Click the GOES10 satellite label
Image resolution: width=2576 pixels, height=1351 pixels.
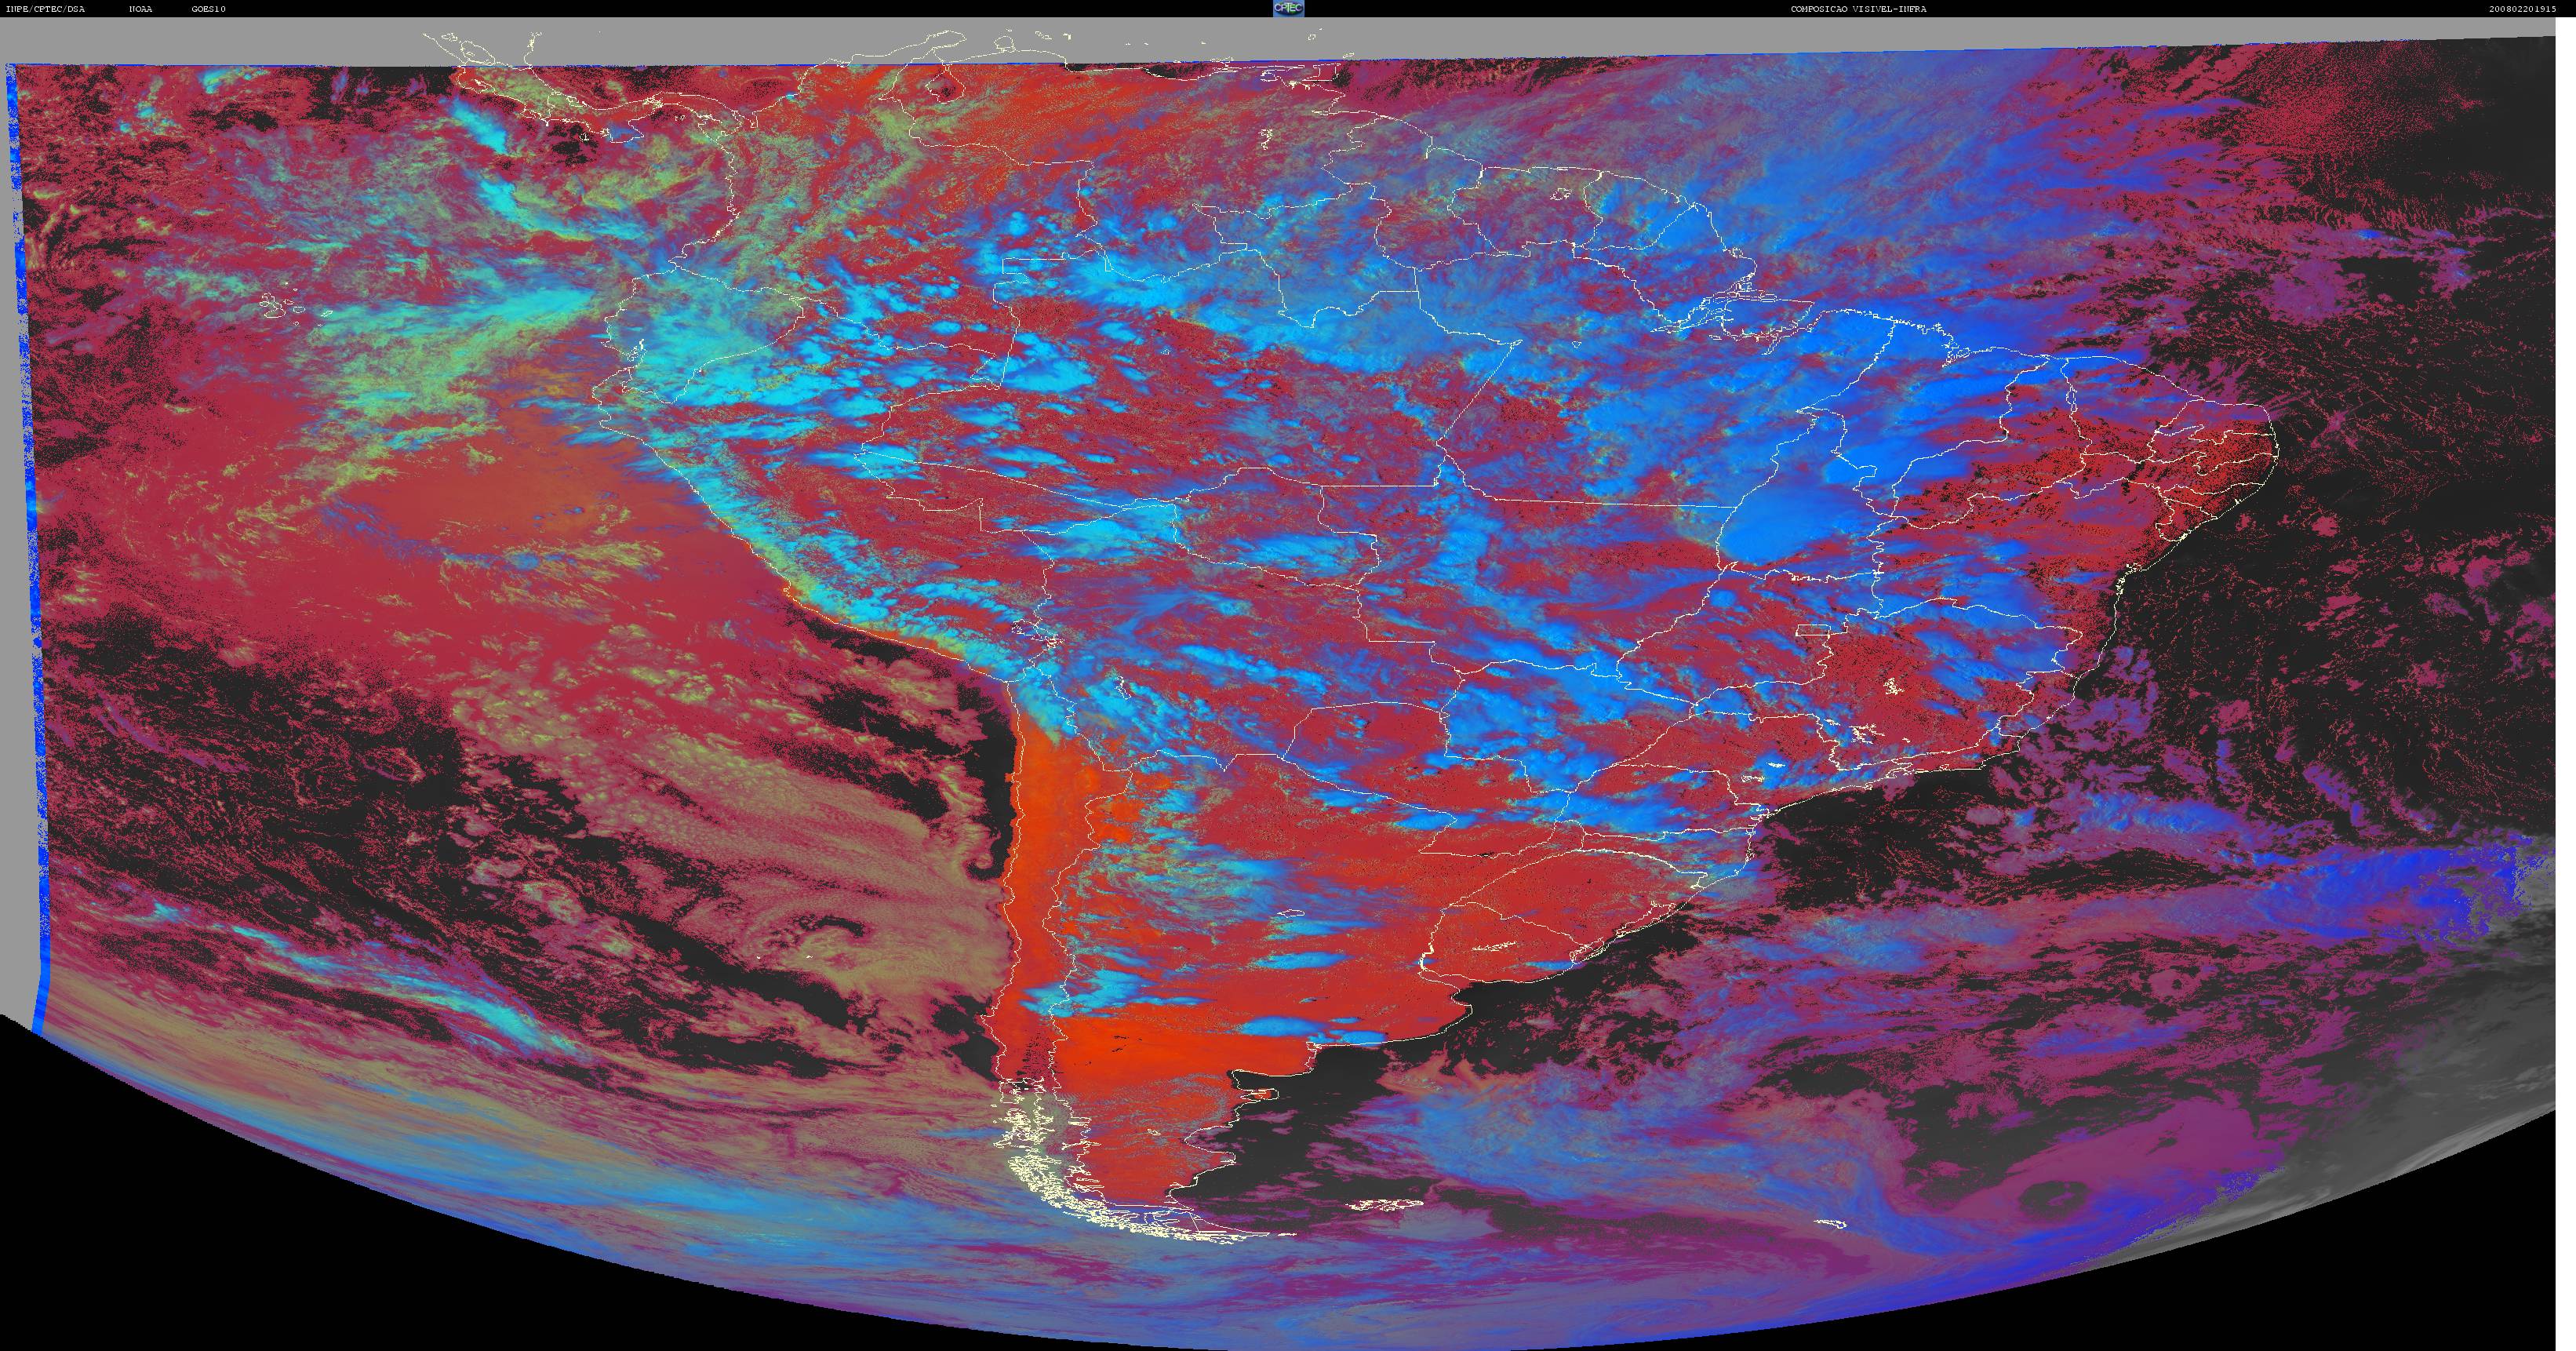pos(209,9)
